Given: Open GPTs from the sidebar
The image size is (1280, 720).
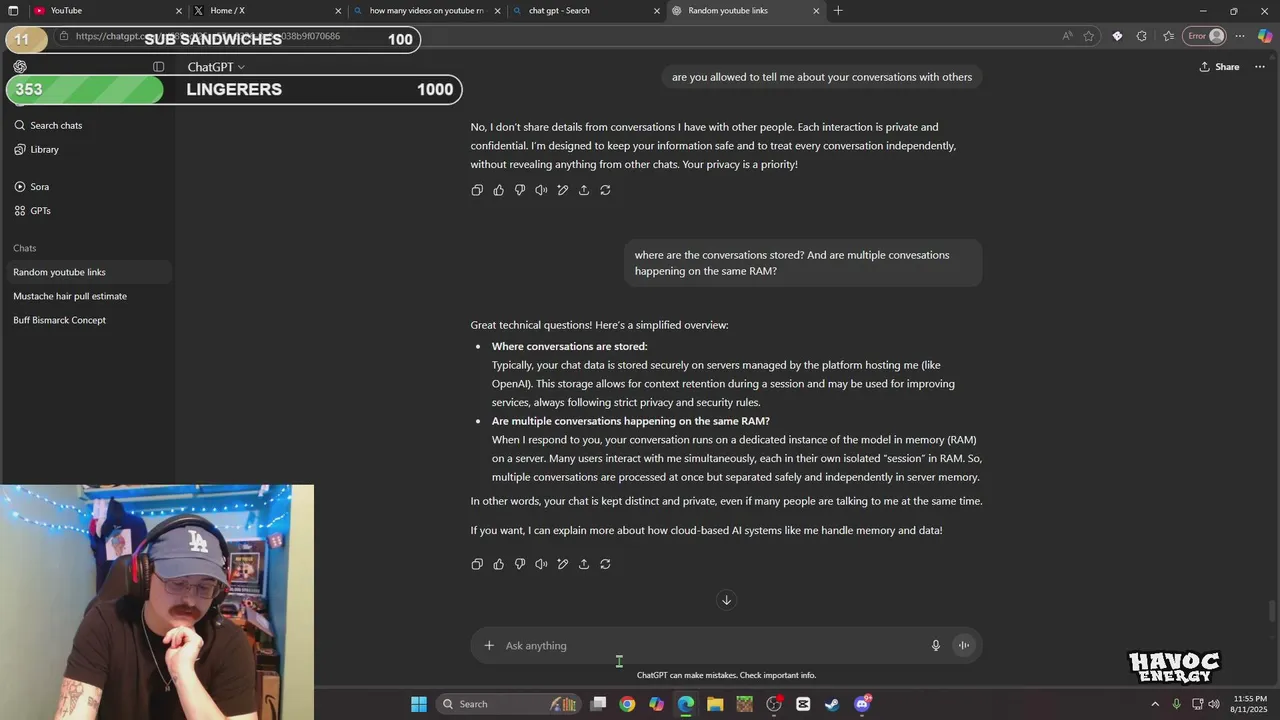Looking at the screenshot, I should pos(88,211).
